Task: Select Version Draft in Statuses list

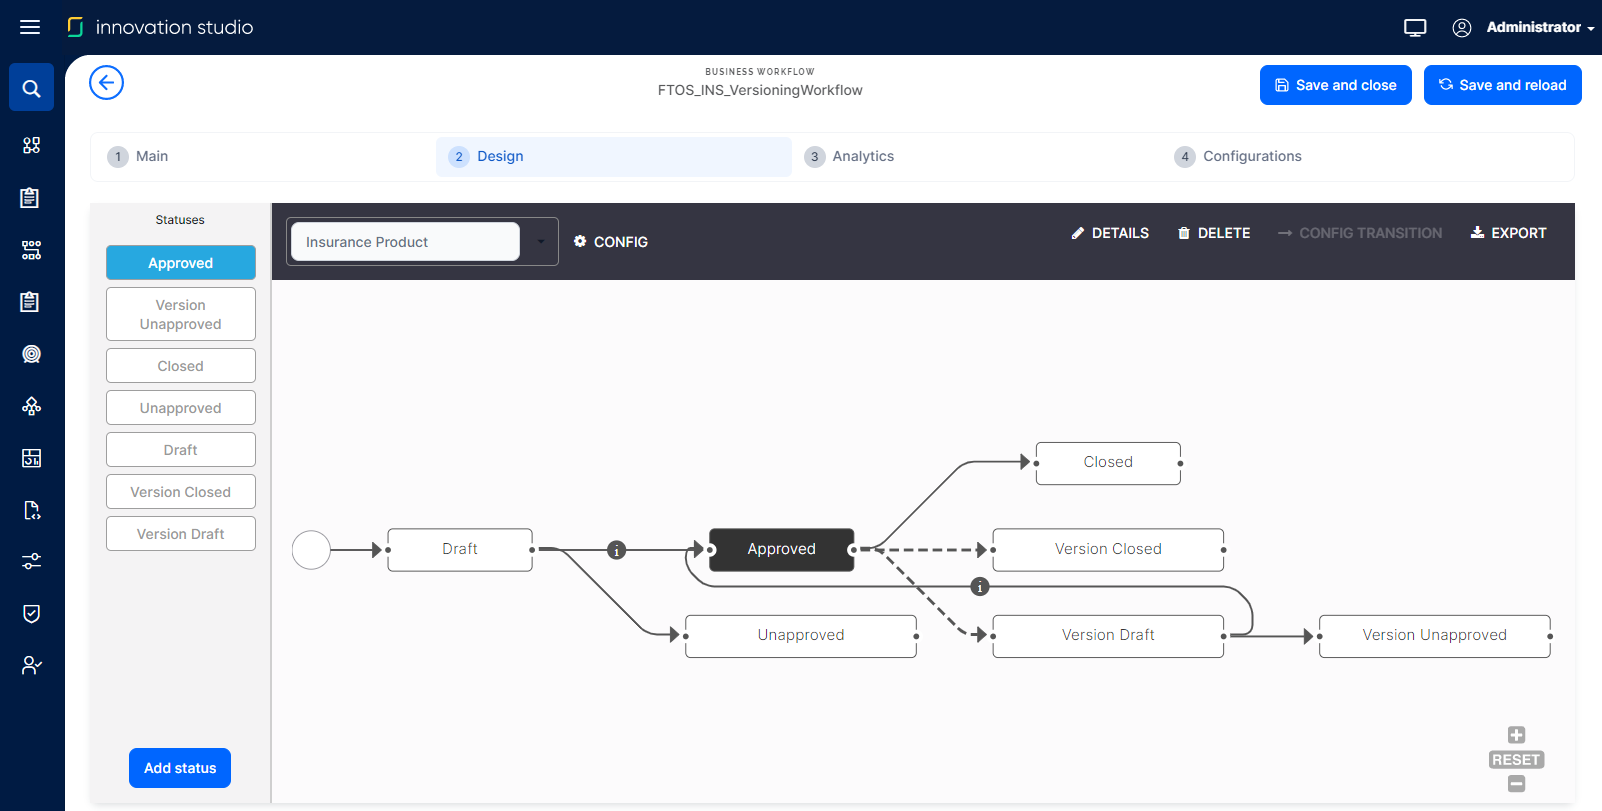Action: tap(181, 534)
